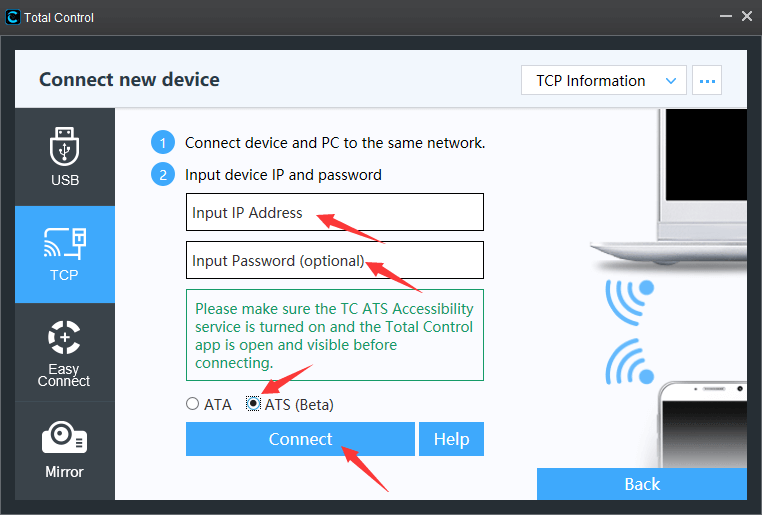762x515 pixels.
Task: Open the TCP connection tab icon
Action: (65, 242)
